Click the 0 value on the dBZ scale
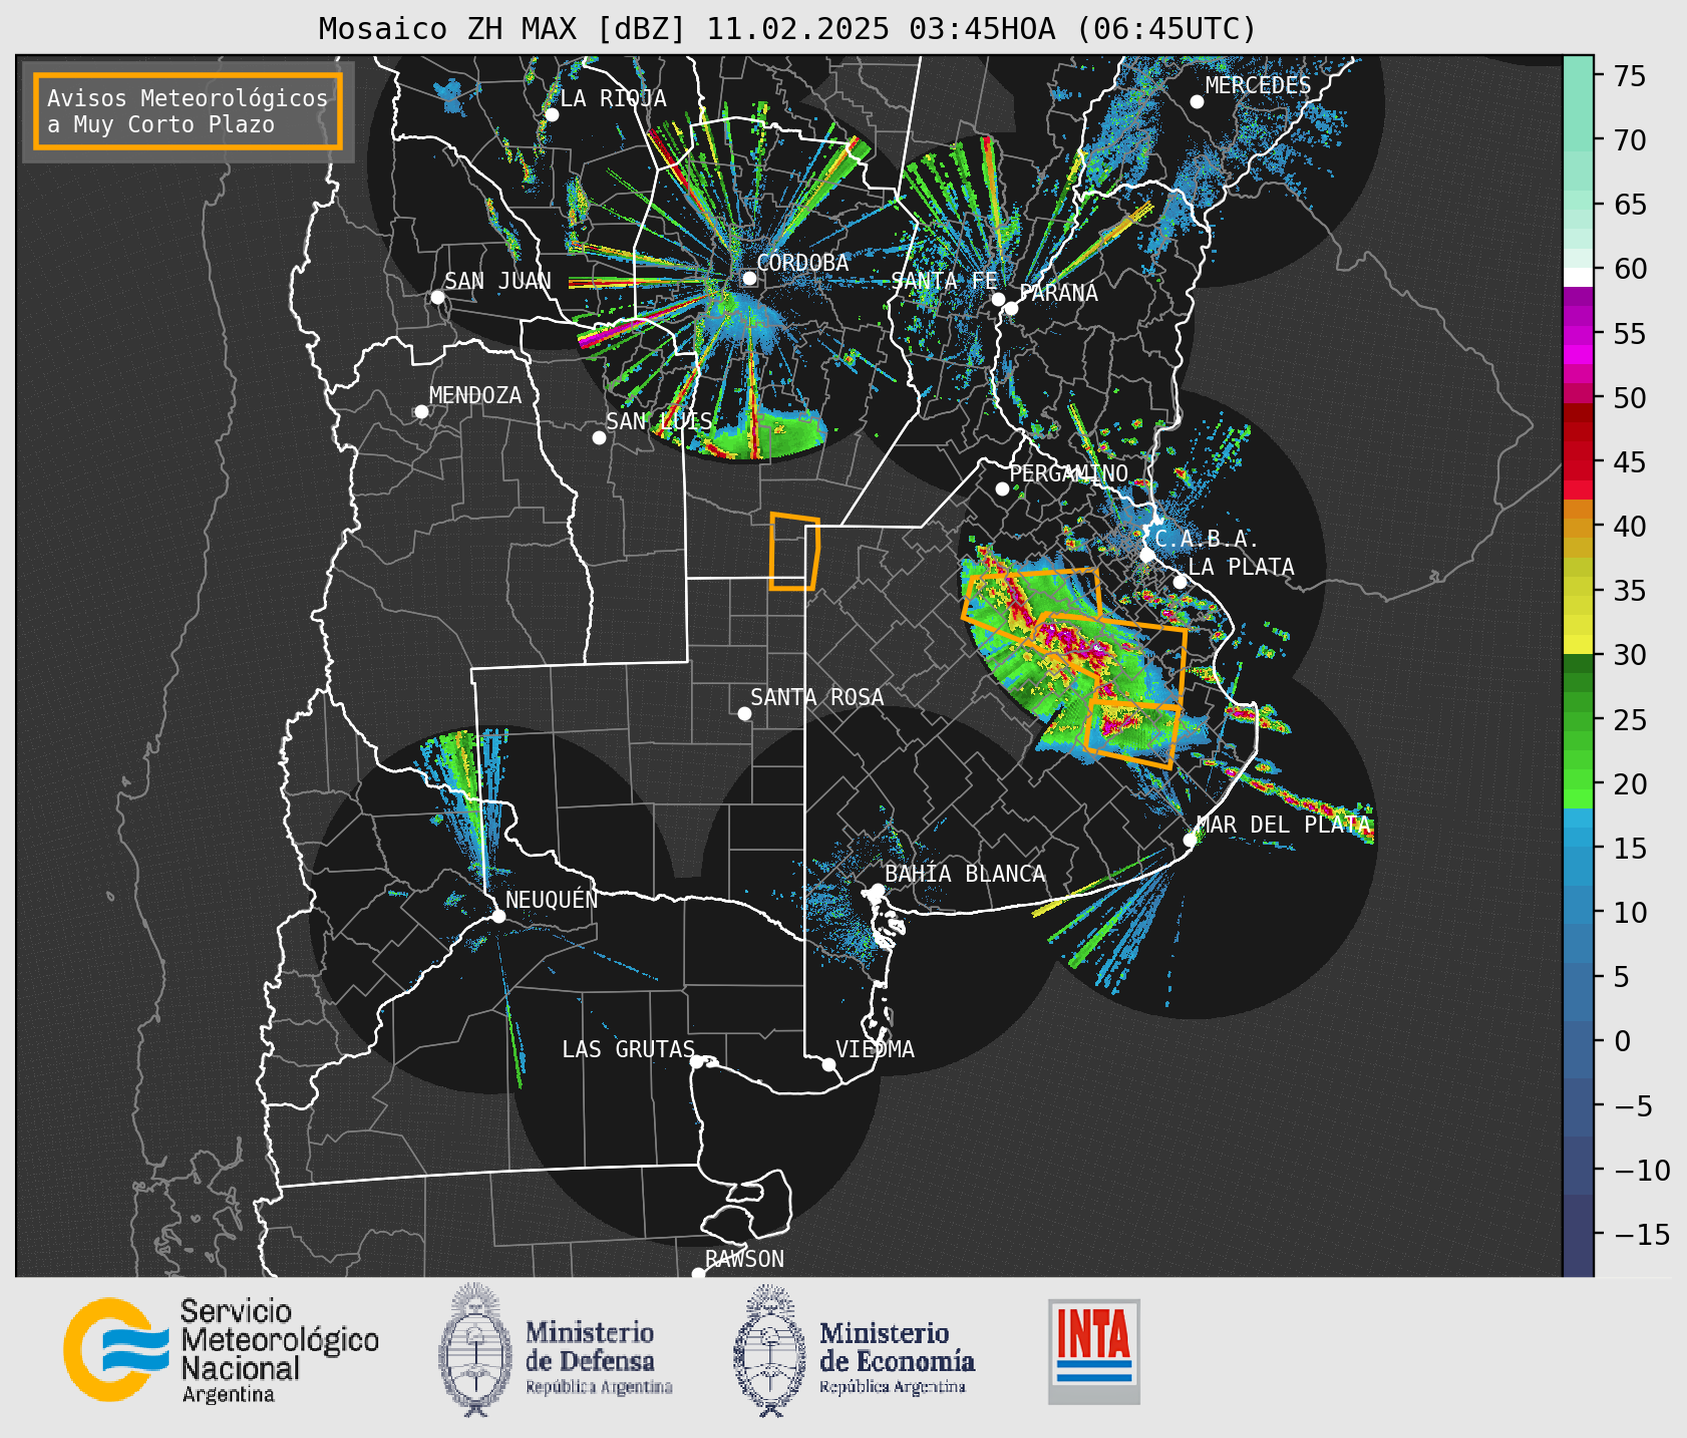Viewport: 1687px width, 1438px height. pos(1622,1041)
